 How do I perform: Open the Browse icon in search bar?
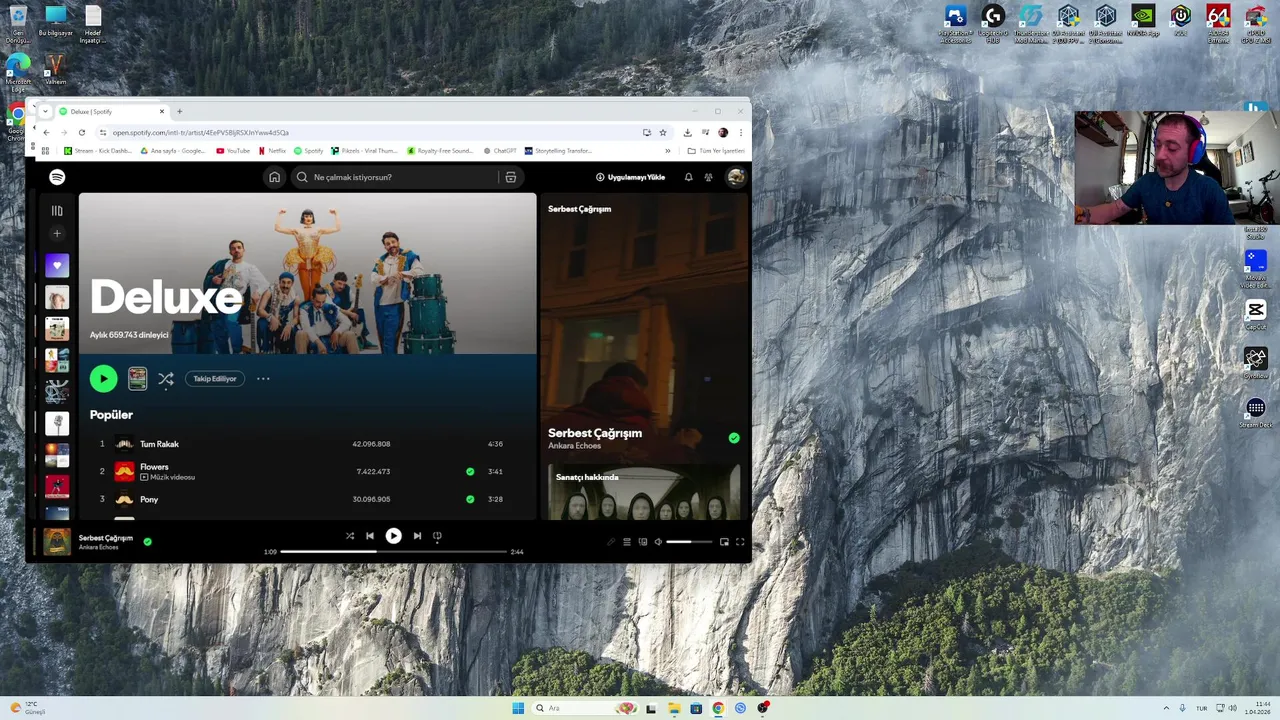tap(510, 177)
